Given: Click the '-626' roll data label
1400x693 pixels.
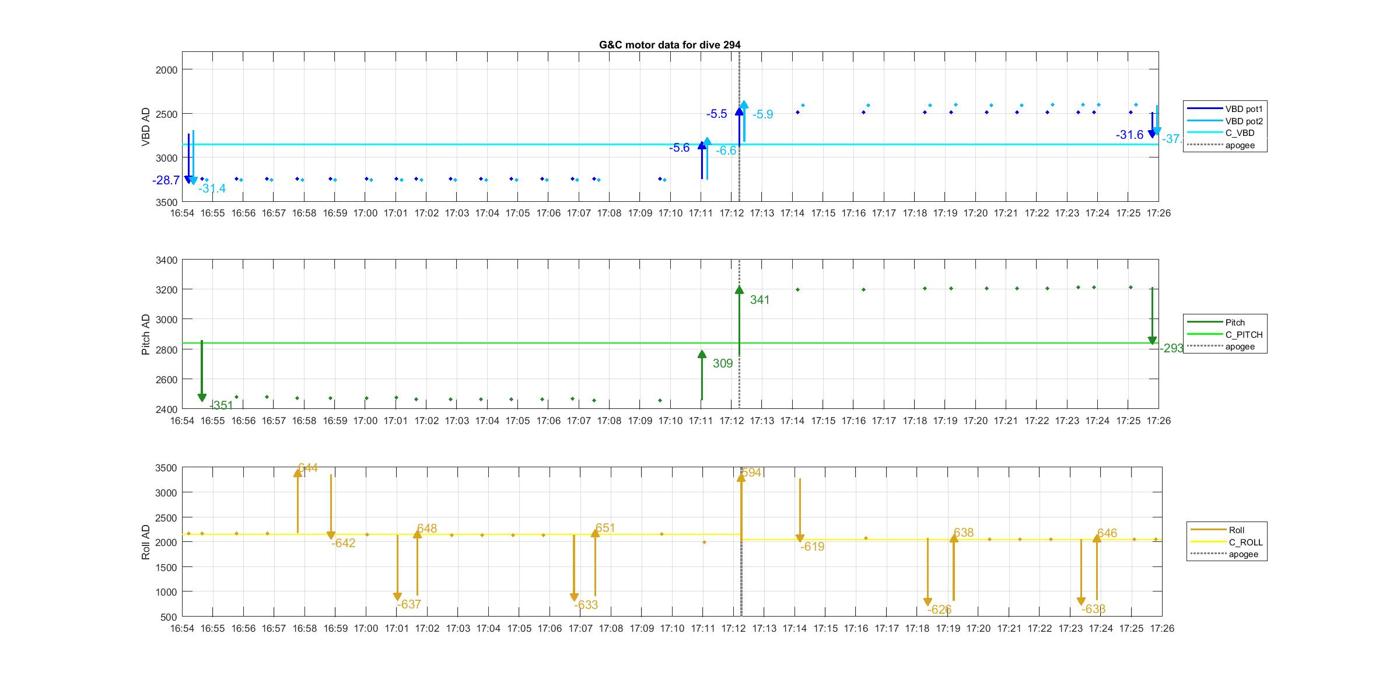Looking at the screenshot, I should point(939,609).
